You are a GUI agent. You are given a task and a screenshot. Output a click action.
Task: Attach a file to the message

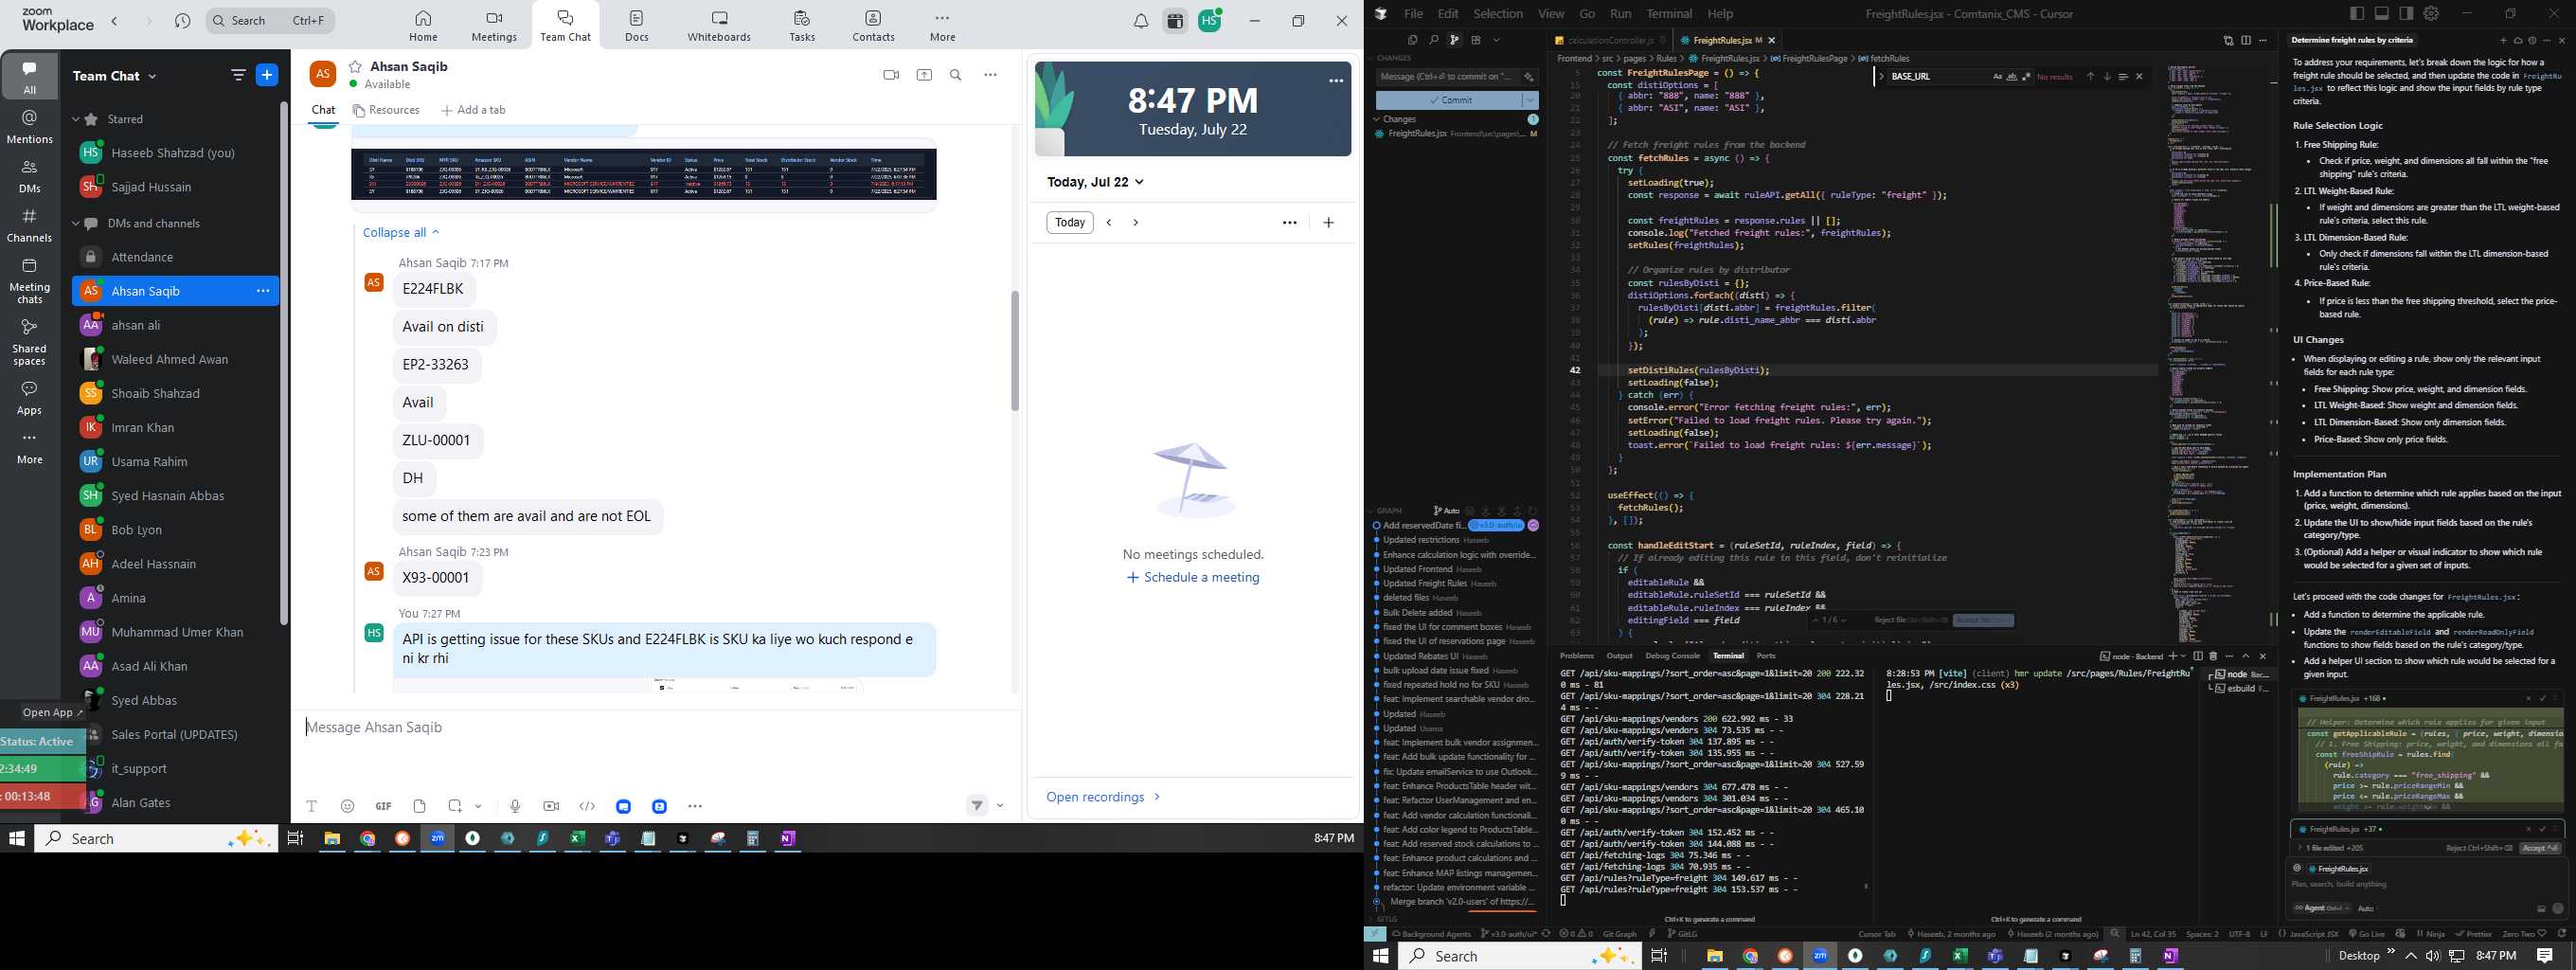(420, 806)
